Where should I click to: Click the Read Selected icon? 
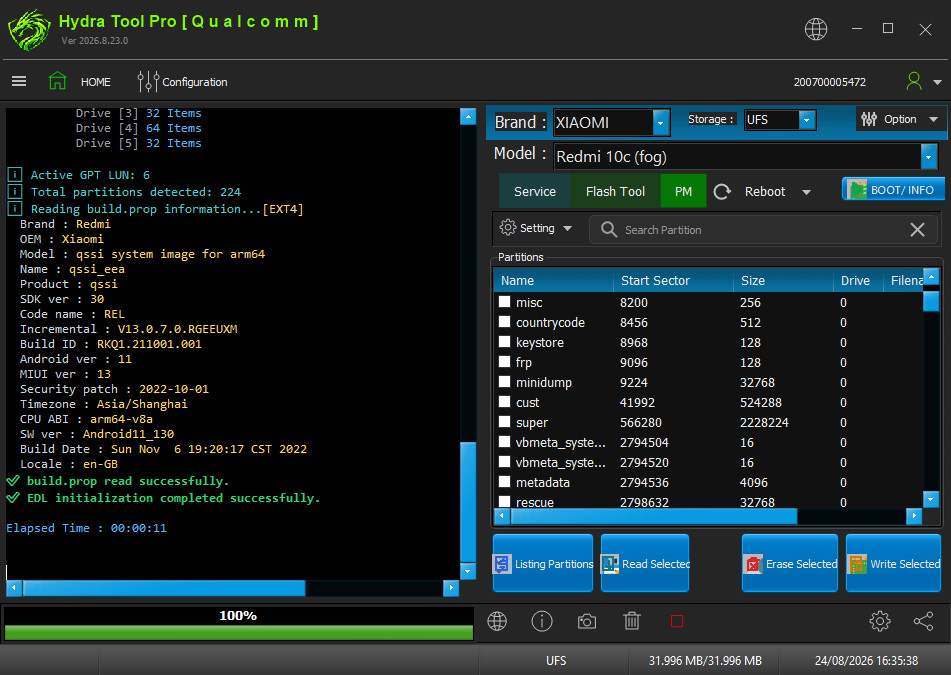[610, 564]
